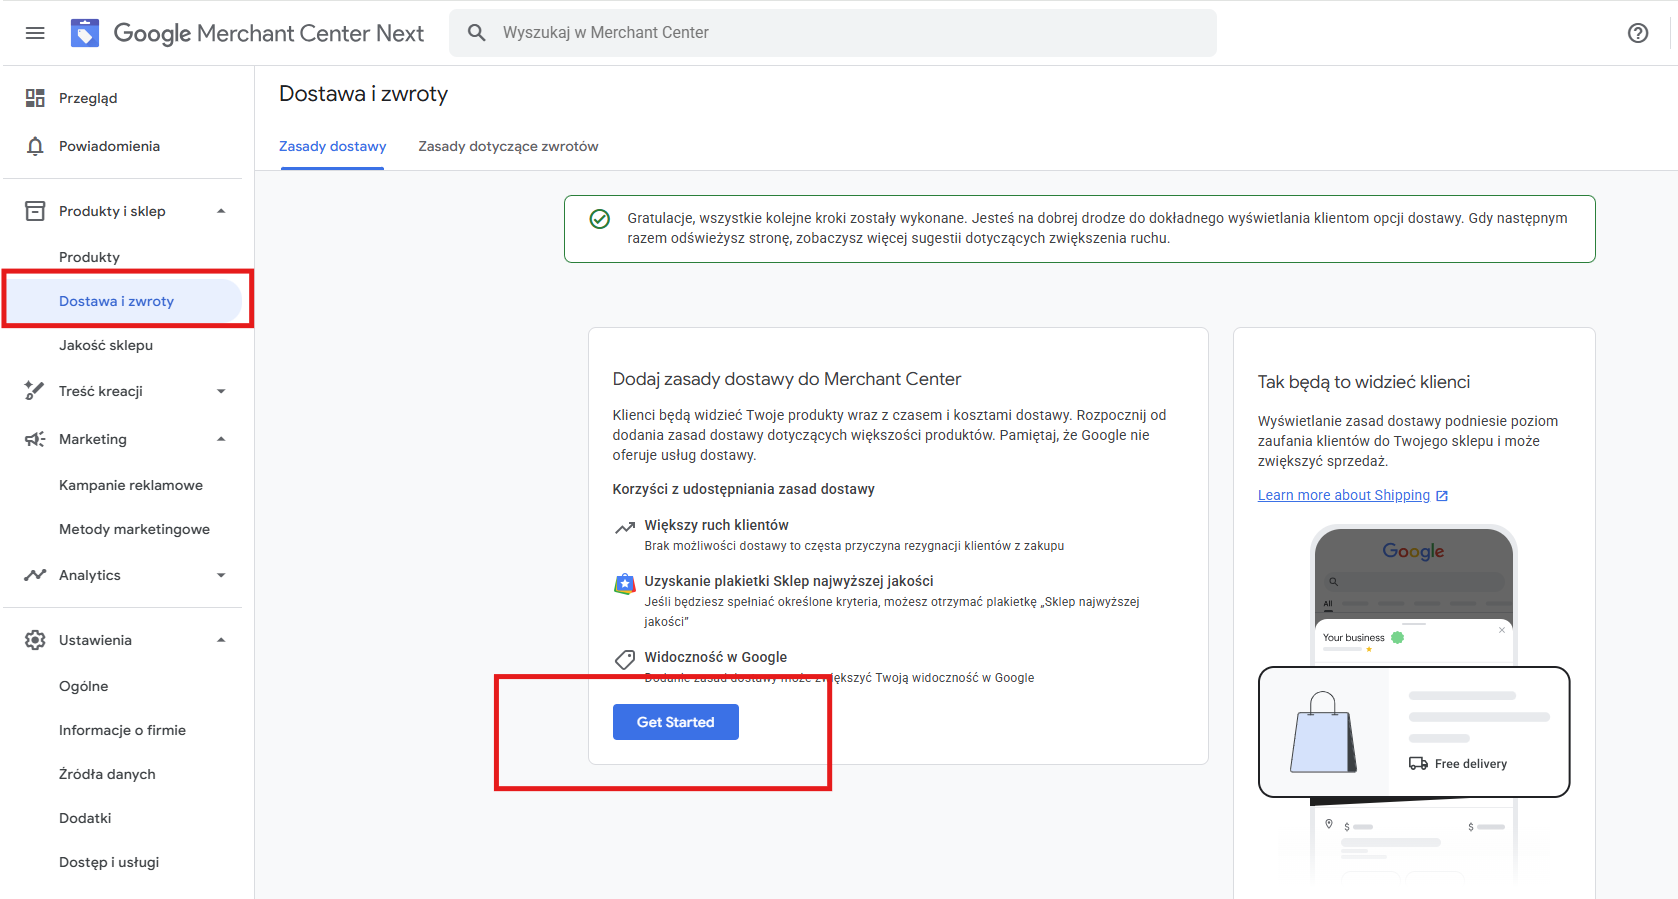Click the Free delivery label in preview
This screenshot has width=1678, height=899.
click(x=1471, y=764)
